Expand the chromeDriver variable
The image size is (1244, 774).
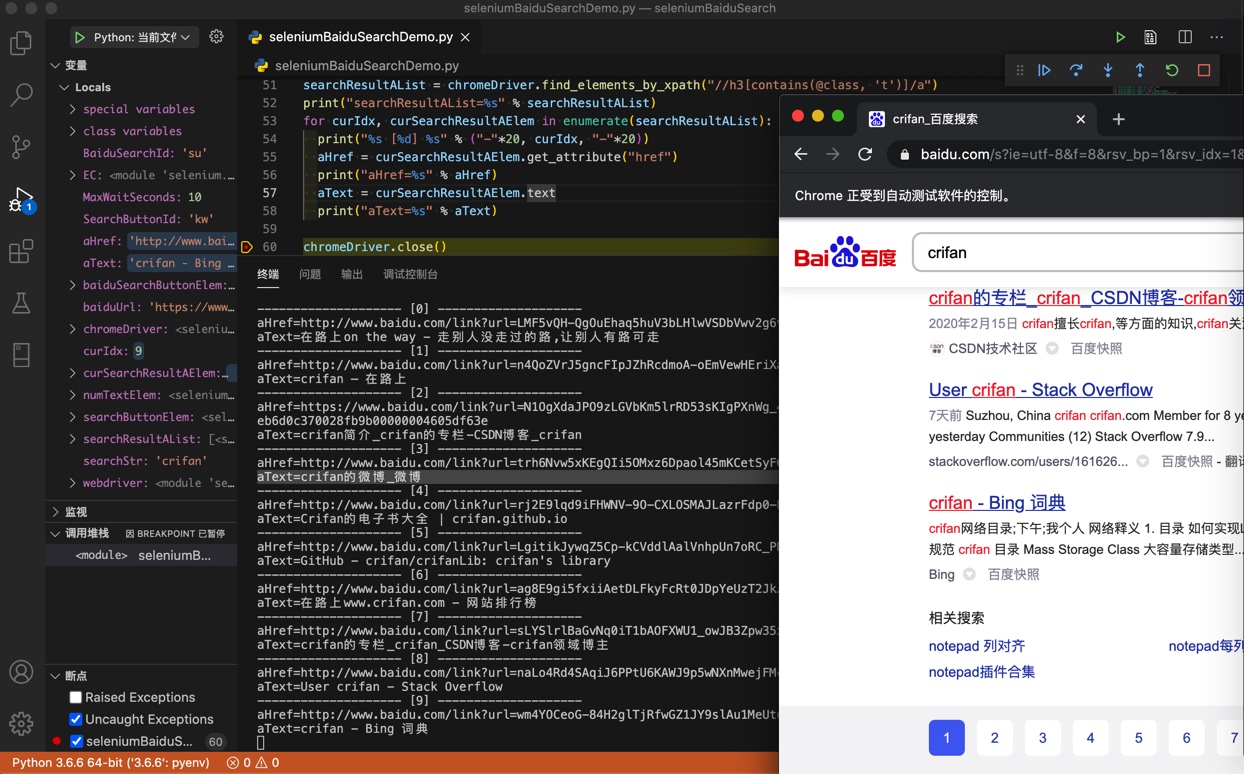(73, 329)
